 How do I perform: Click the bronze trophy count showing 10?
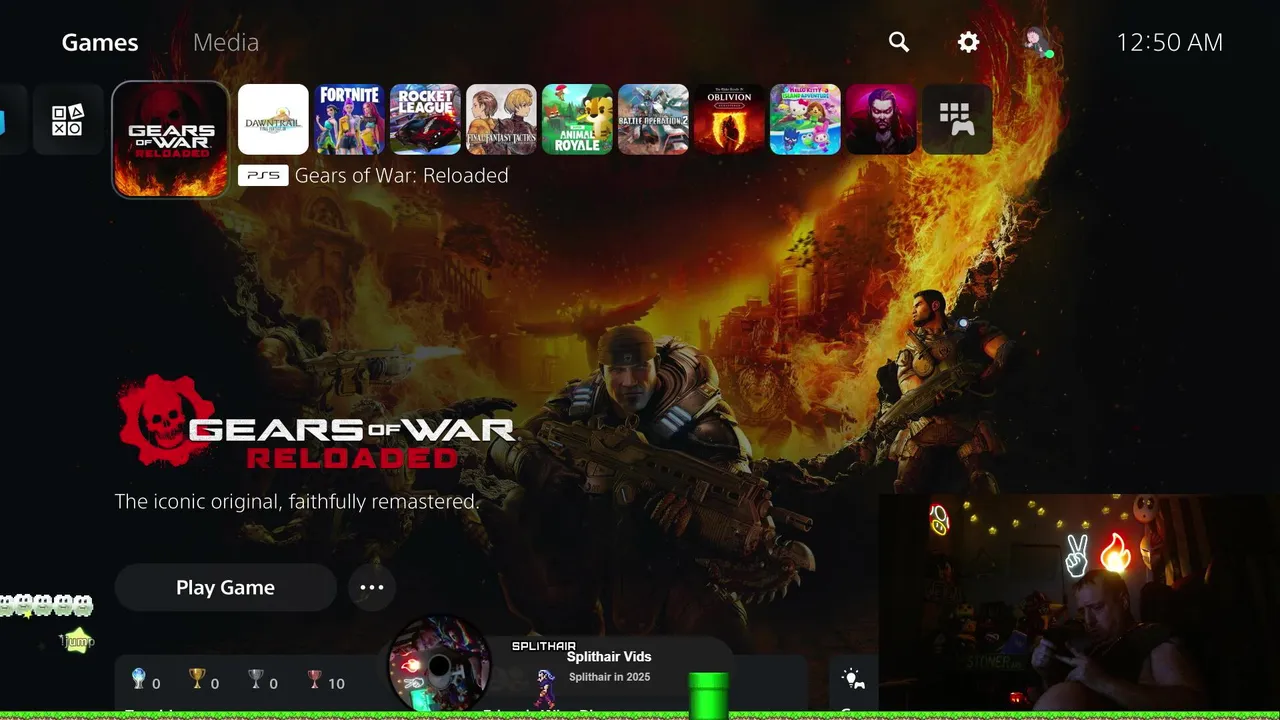click(326, 682)
